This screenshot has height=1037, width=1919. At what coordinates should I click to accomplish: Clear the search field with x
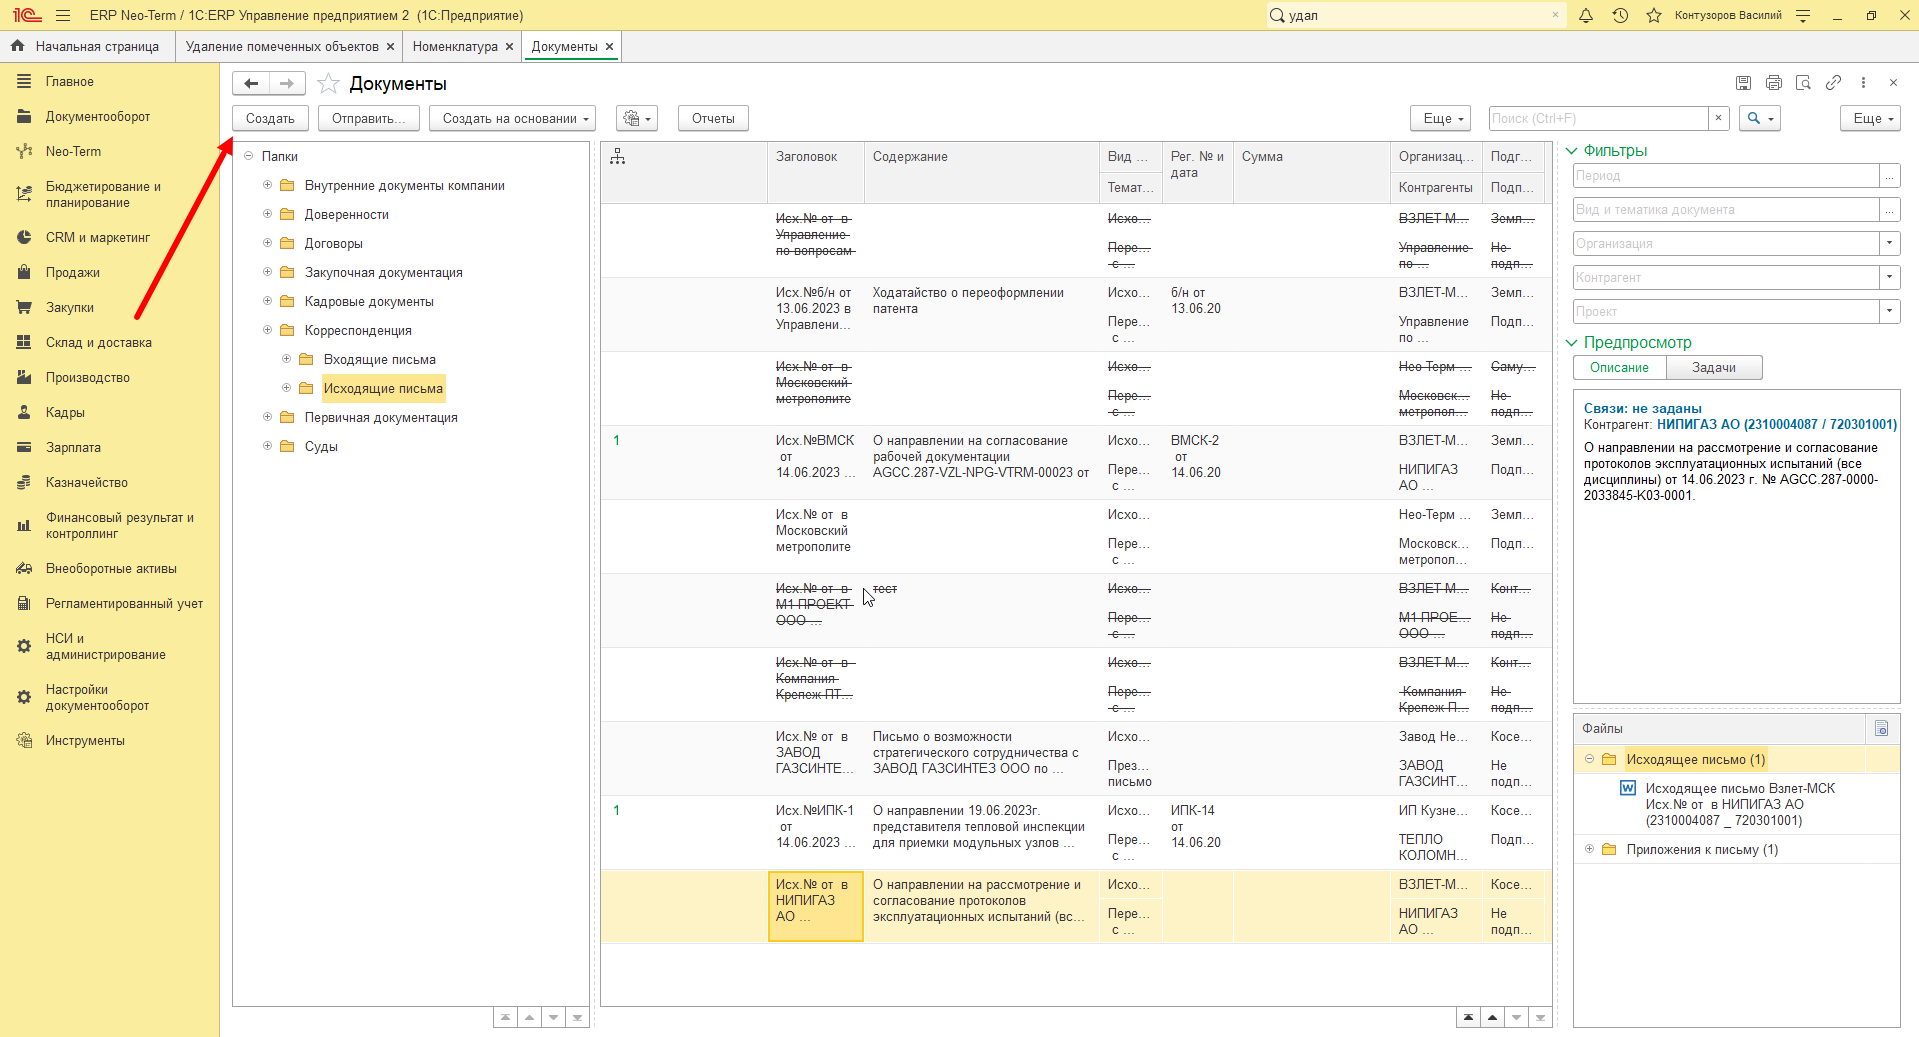tap(1719, 118)
